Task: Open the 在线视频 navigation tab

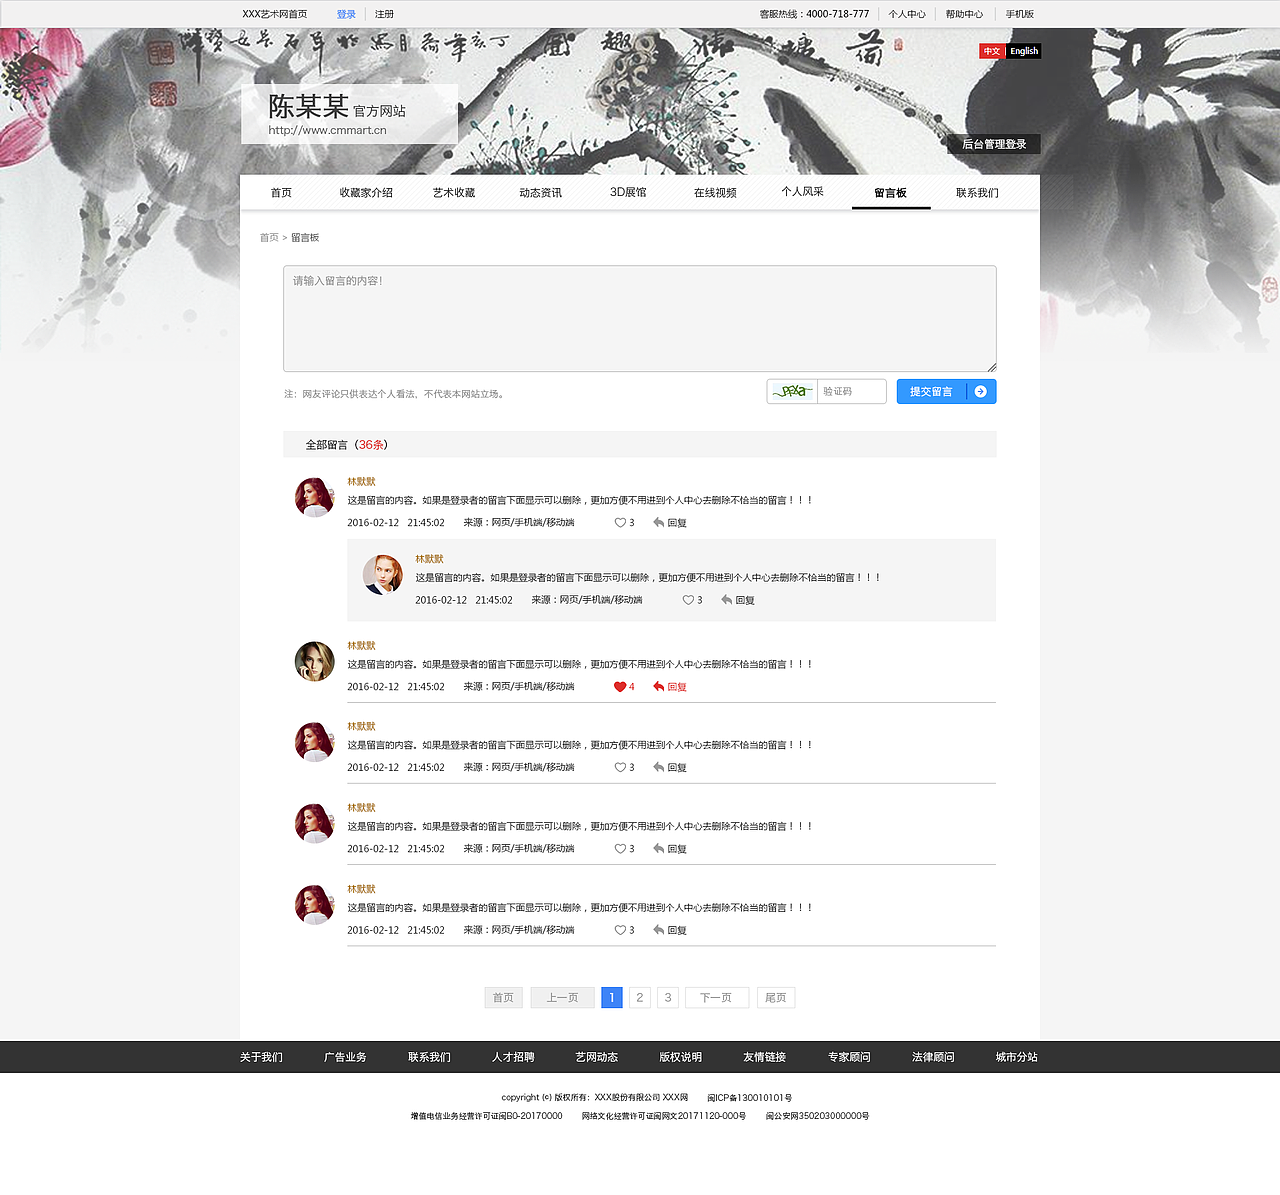Action: point(715,193)
